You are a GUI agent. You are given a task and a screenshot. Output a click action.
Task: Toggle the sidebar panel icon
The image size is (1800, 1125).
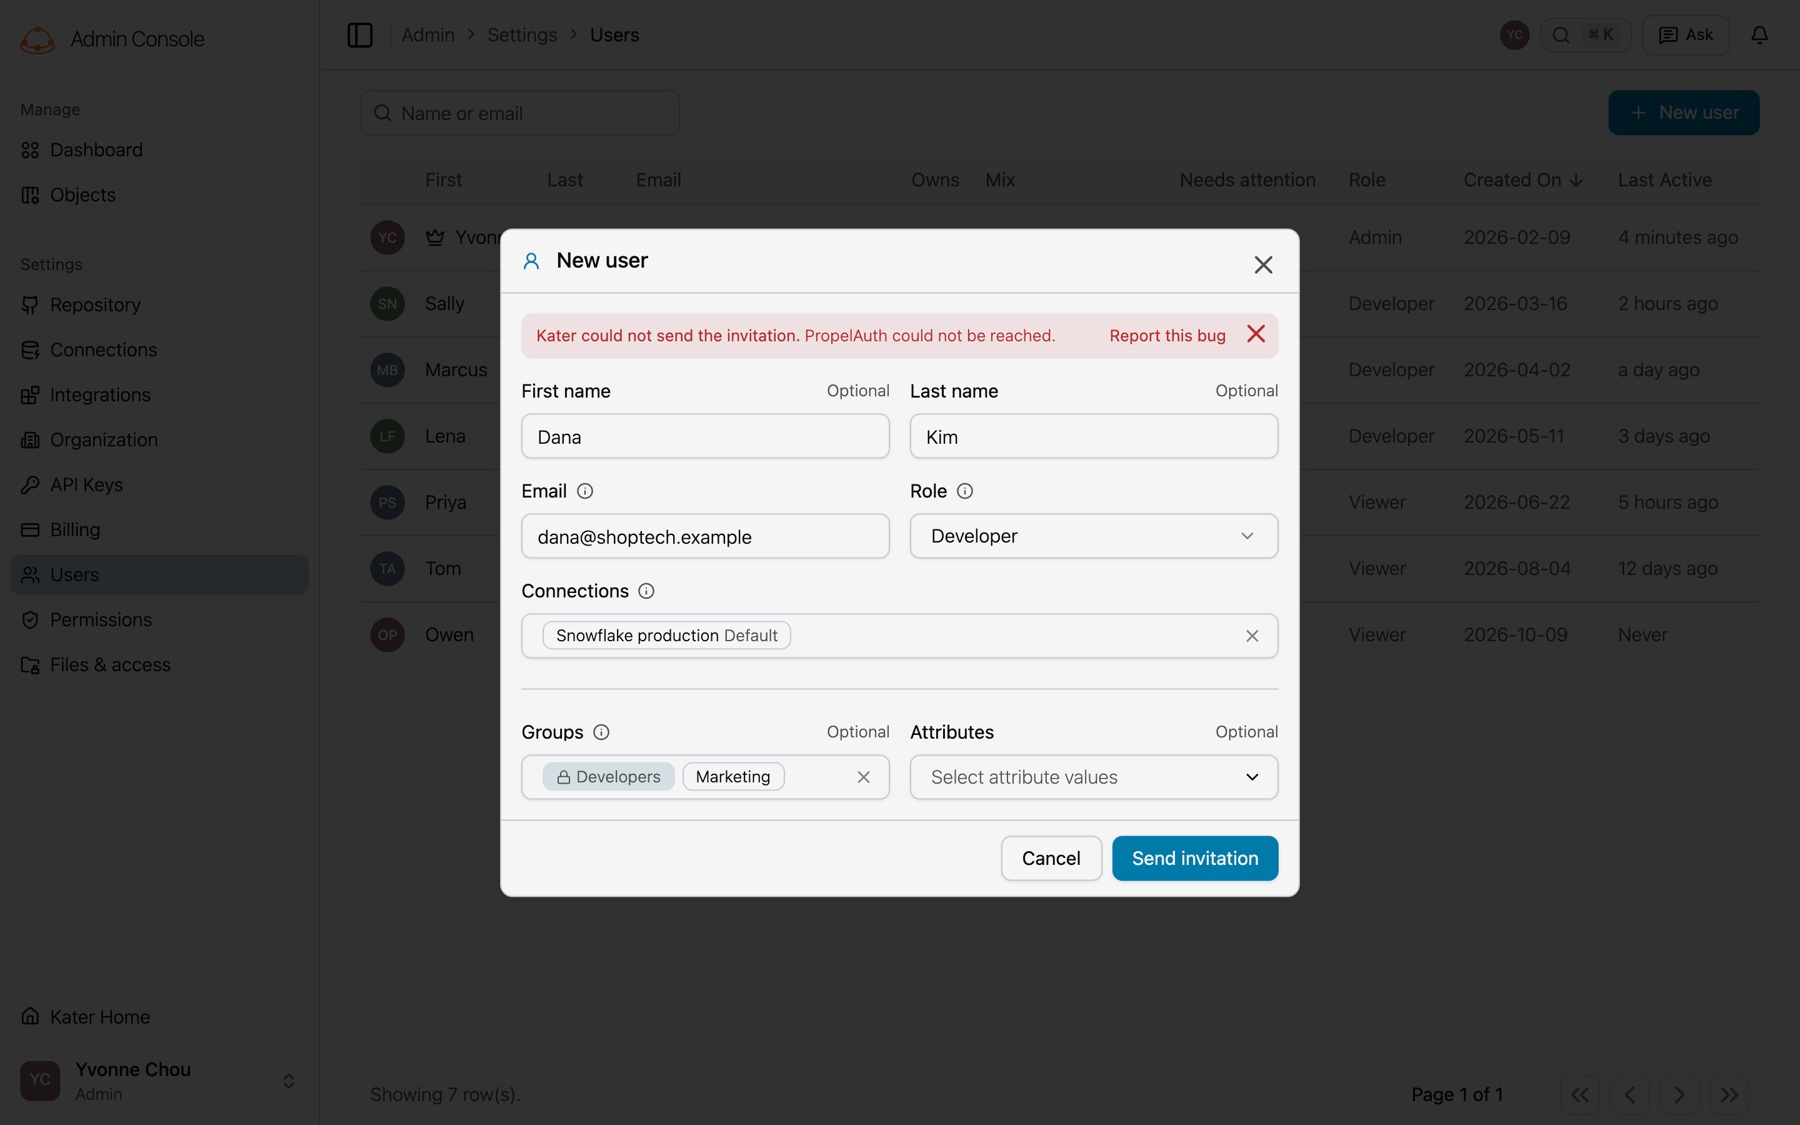coord(360,35)
